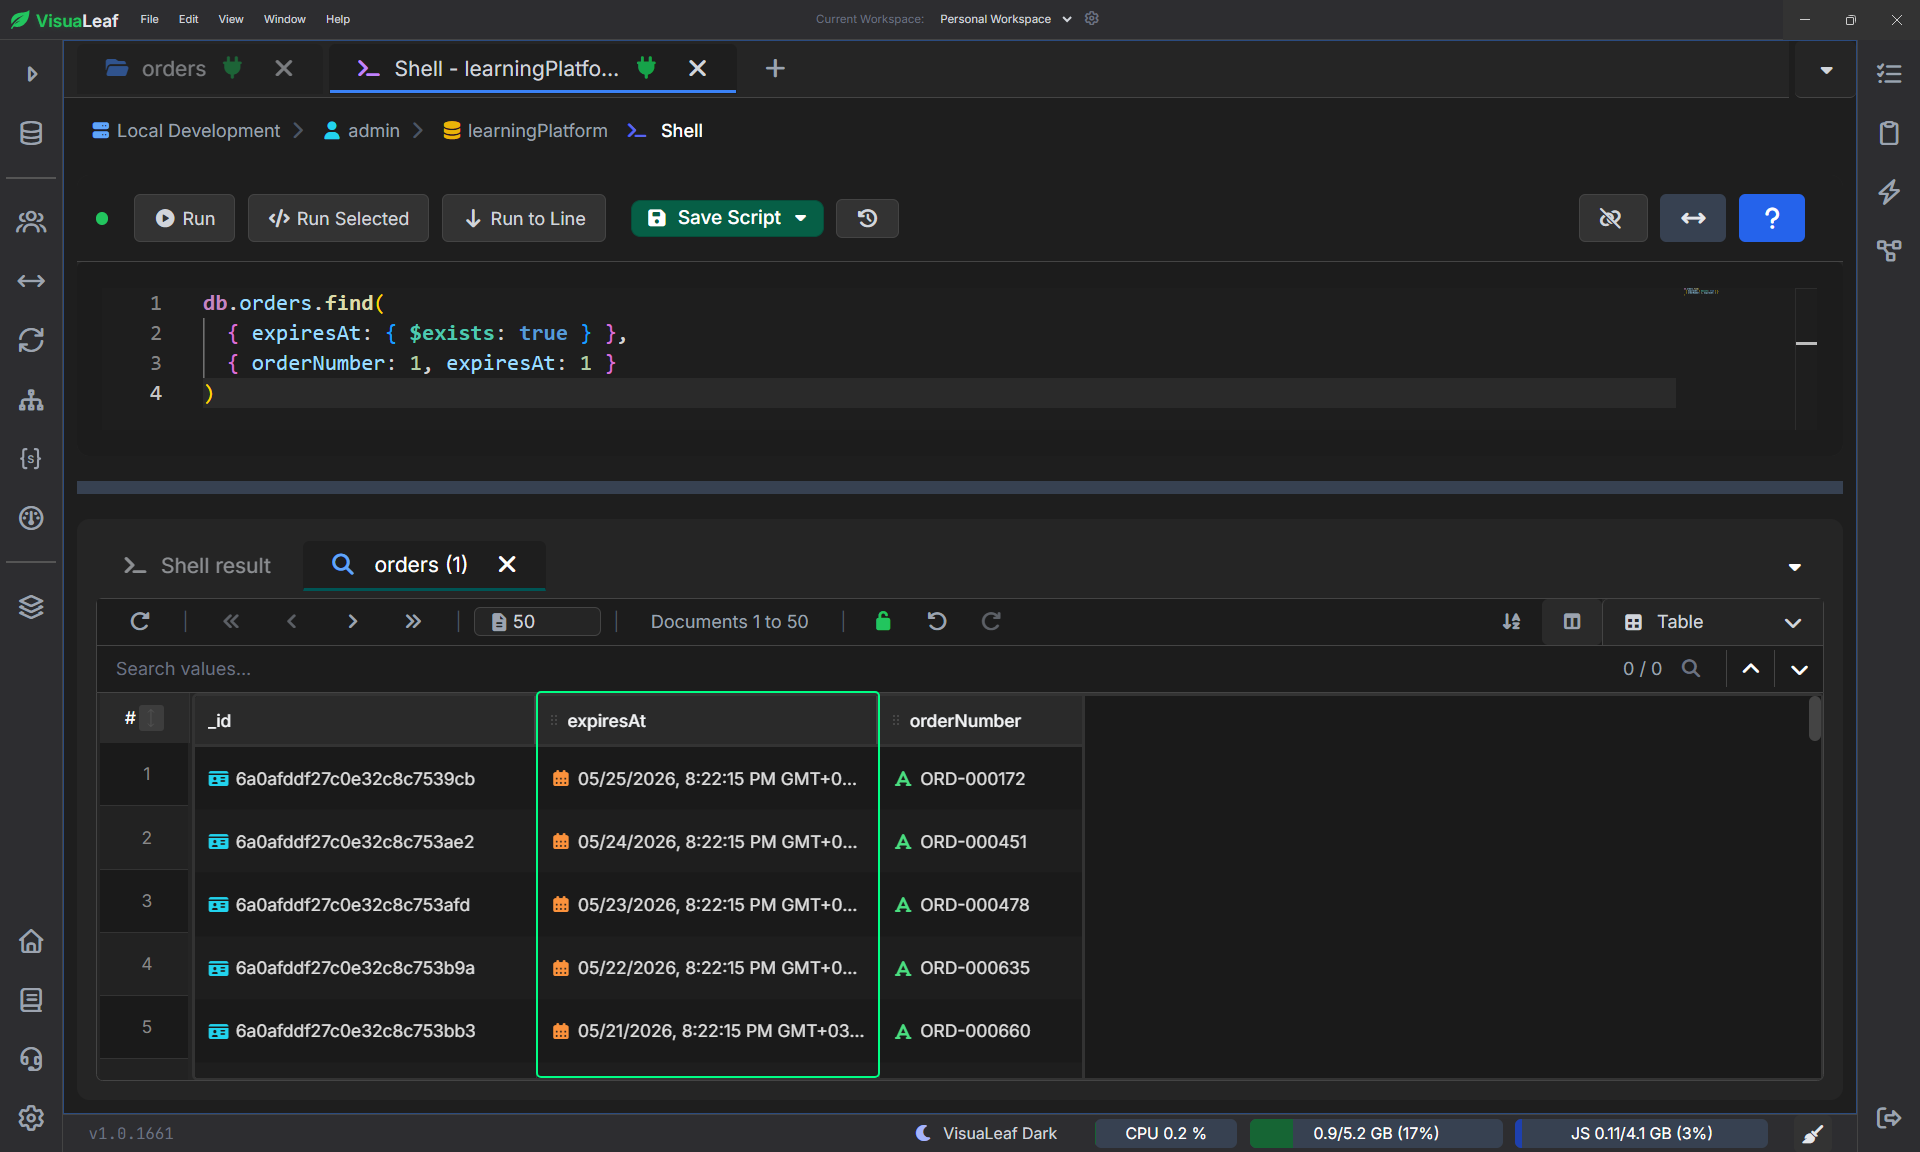
Task: Click Run to Line button
Action: coord(524,218)
